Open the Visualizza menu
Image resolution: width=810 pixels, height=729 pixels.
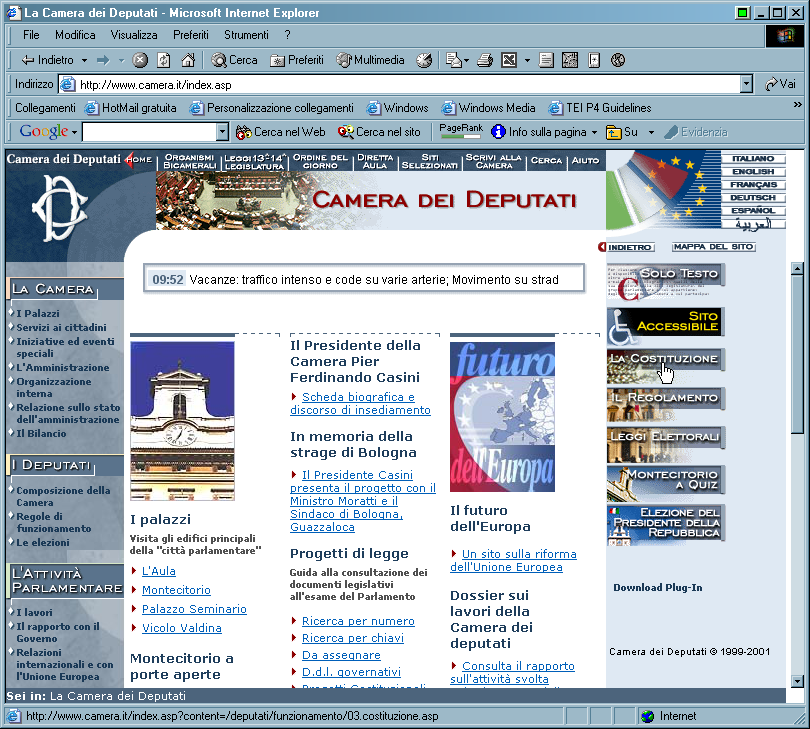[x=134, y=35]
